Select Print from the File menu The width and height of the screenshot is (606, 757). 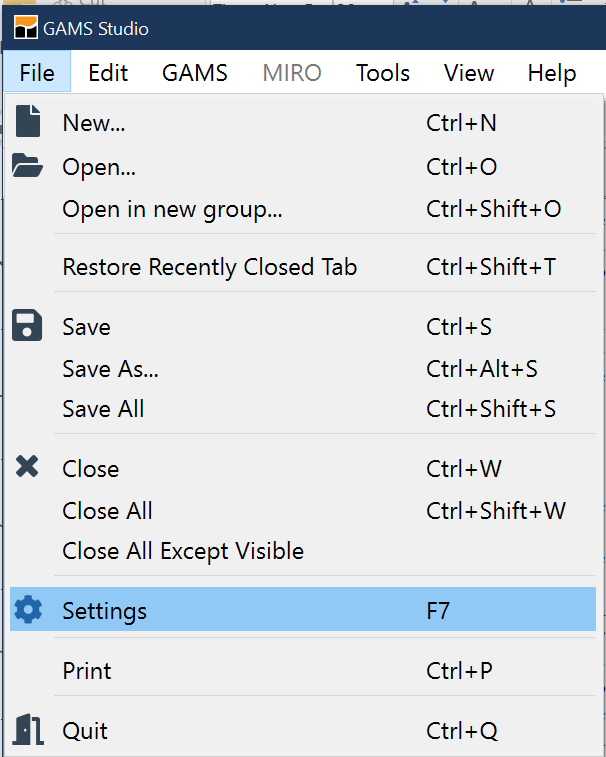[x=87, y=671]
